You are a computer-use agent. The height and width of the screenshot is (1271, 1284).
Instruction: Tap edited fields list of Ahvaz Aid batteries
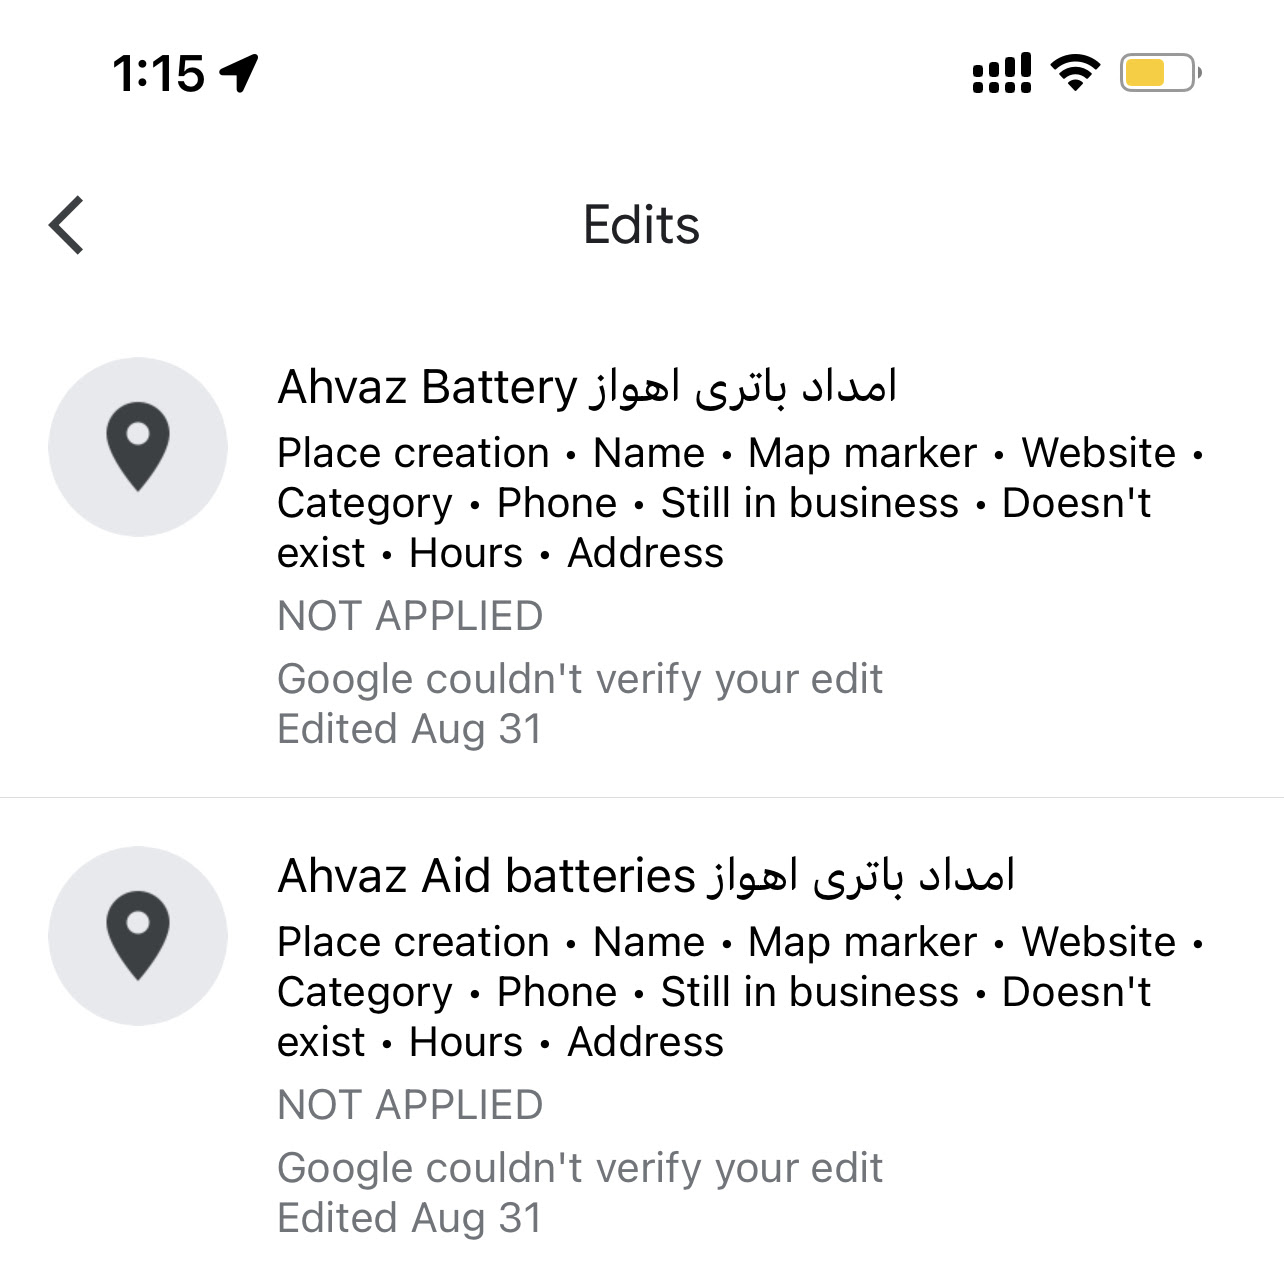[740, 992]
